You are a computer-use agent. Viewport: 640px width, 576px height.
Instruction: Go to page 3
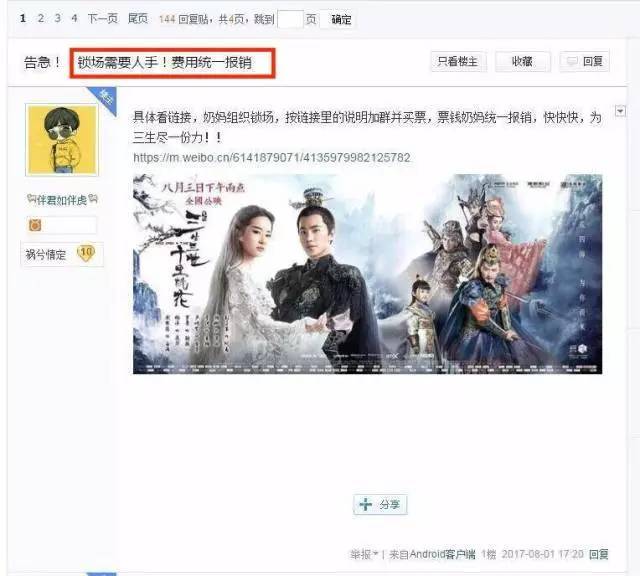[58, 18]
